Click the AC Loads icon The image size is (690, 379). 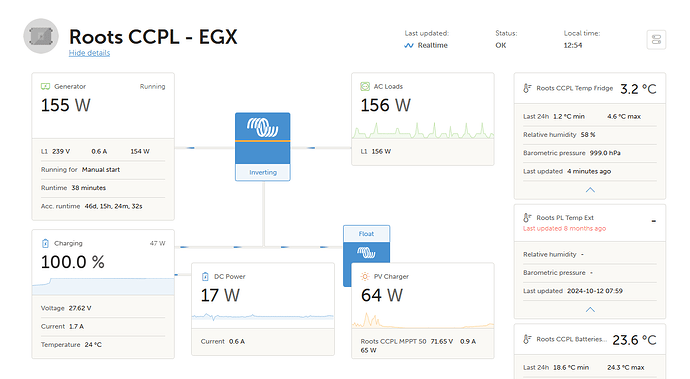365,86
